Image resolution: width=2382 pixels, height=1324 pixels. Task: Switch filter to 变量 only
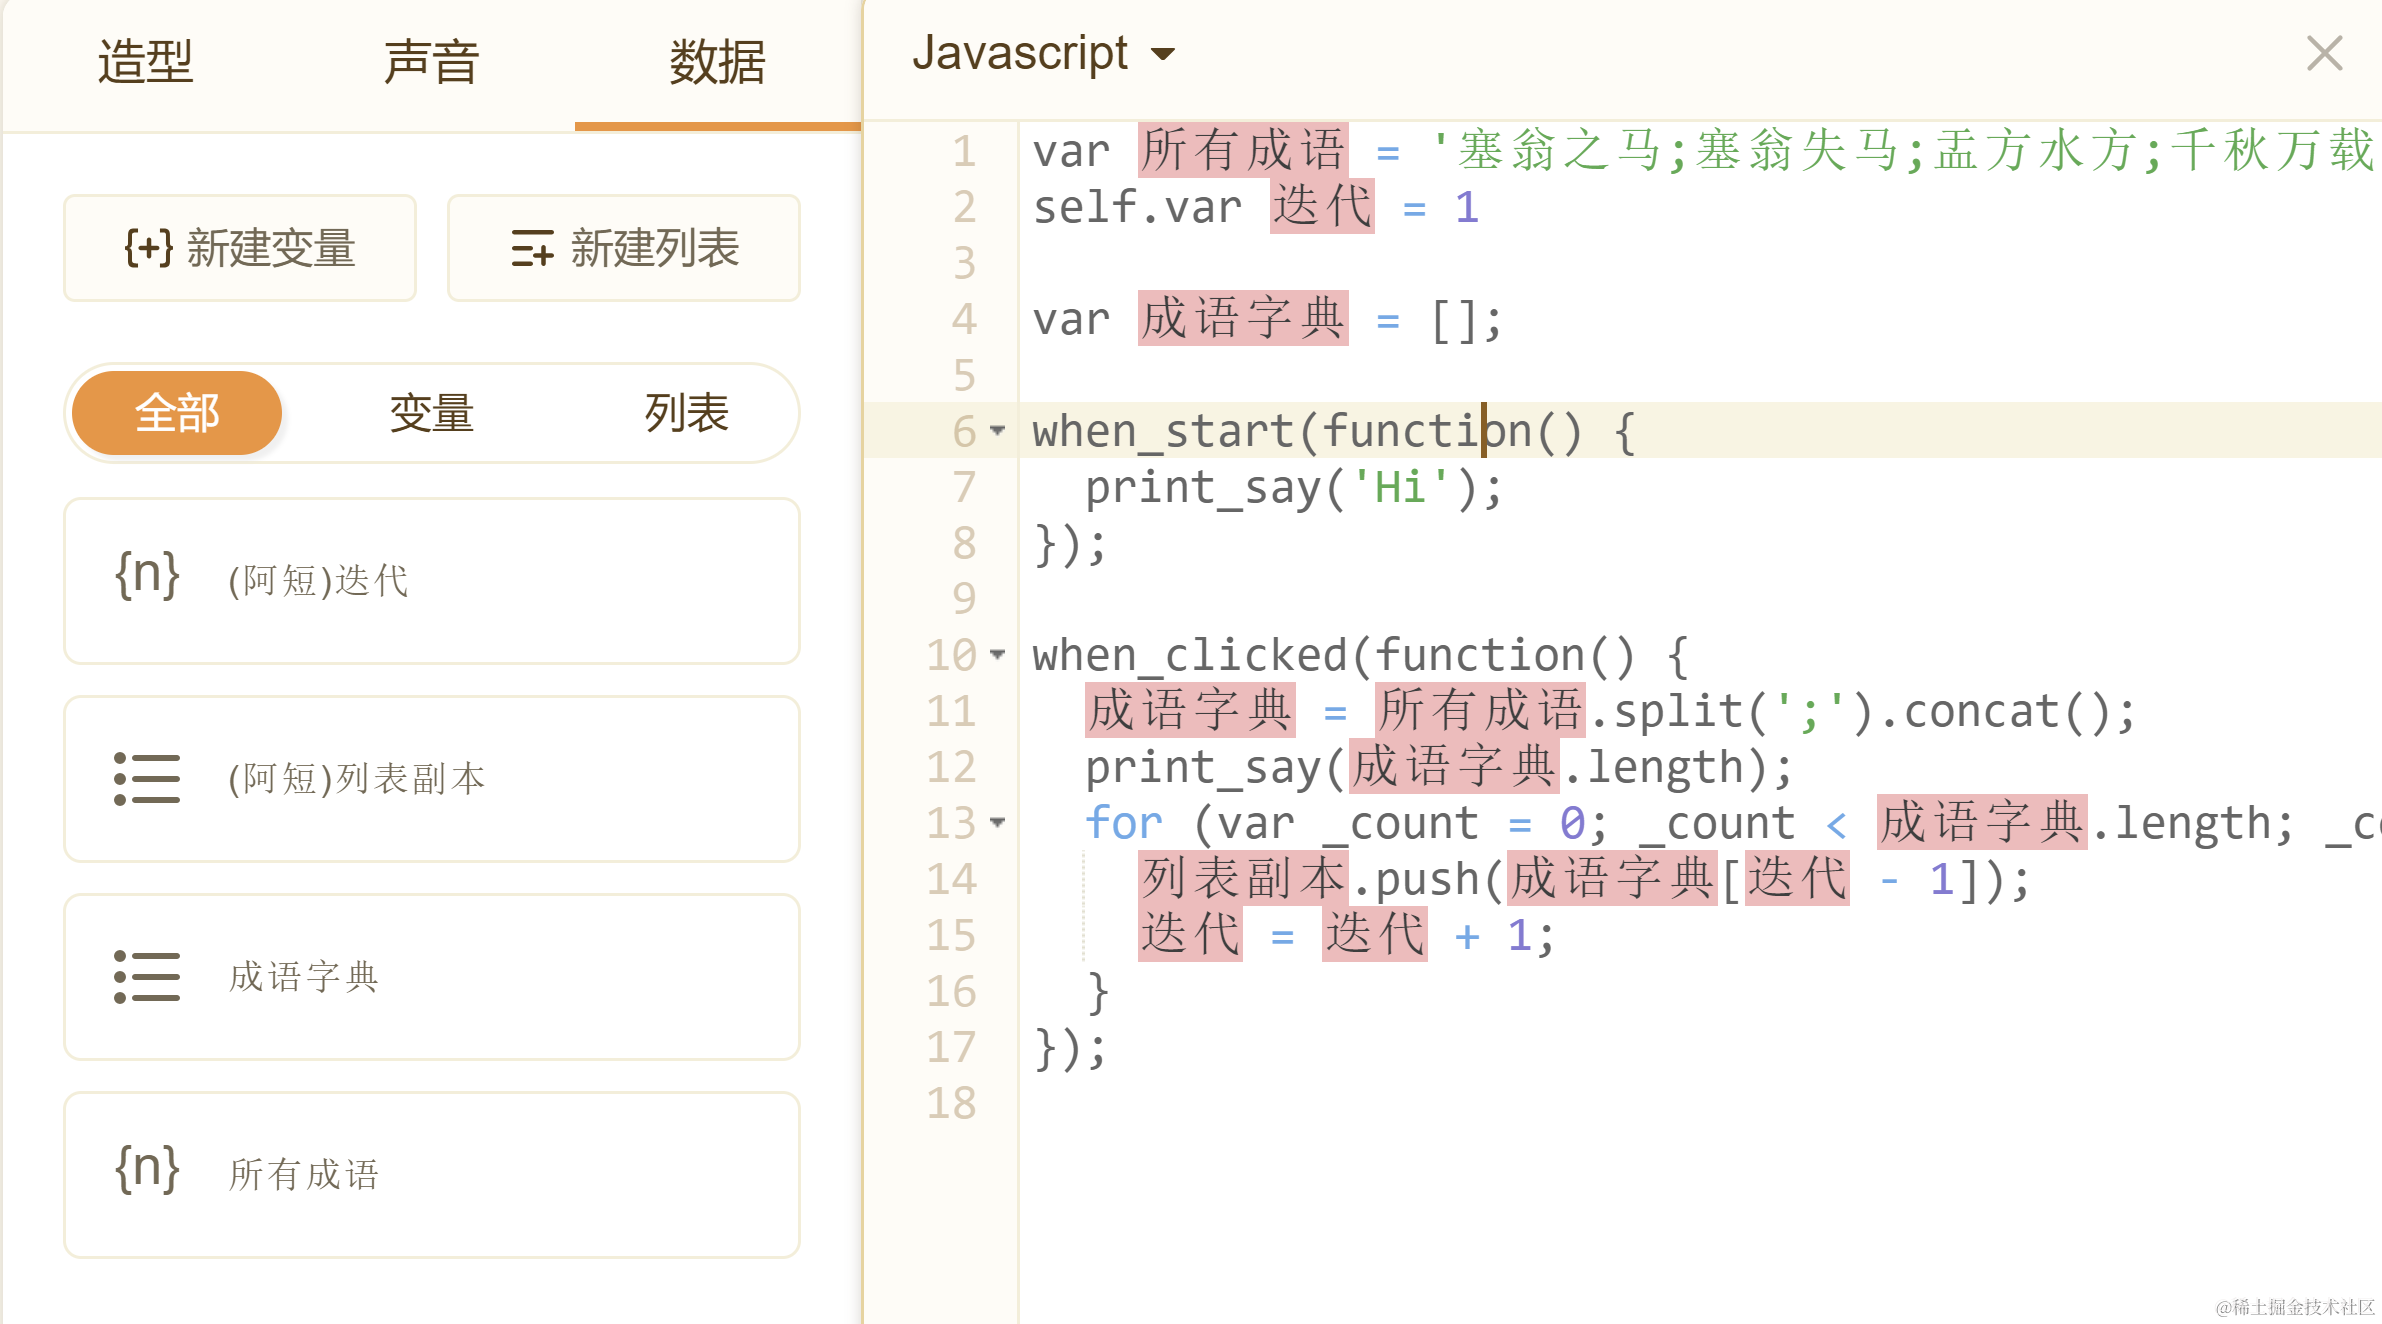click(x=431, y=413)
